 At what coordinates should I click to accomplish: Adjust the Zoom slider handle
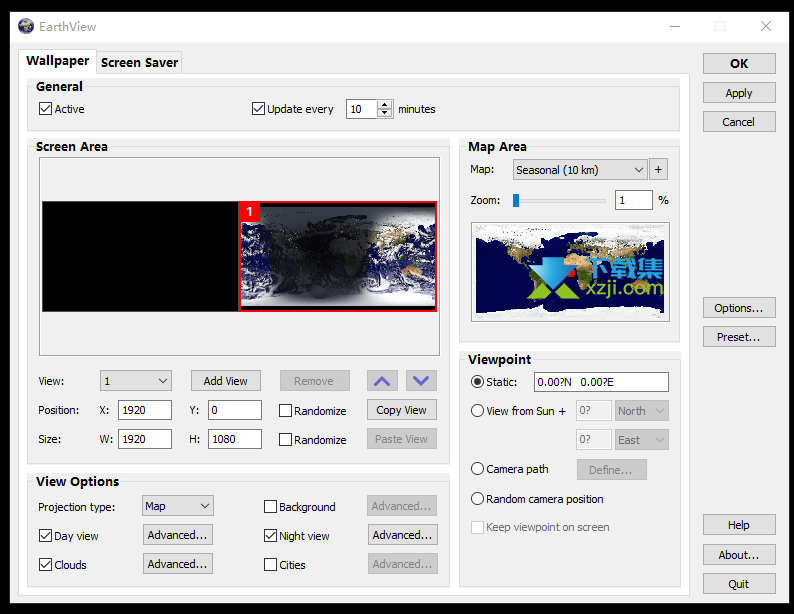tap(516, 200)
